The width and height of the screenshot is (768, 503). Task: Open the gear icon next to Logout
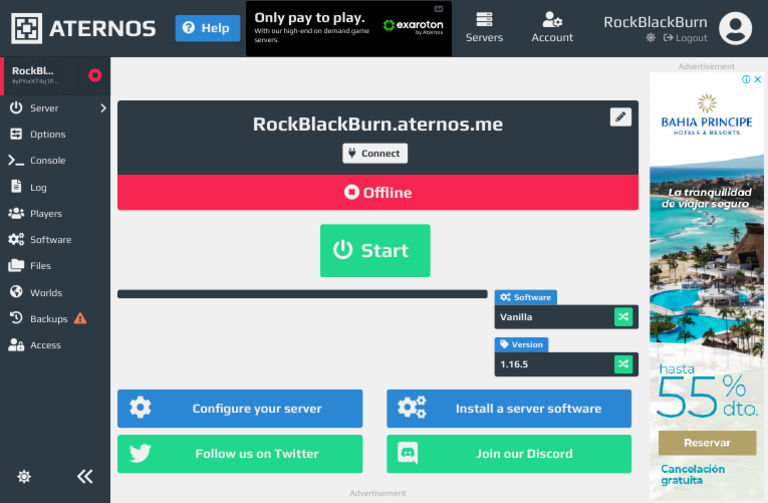pos(650,38)
